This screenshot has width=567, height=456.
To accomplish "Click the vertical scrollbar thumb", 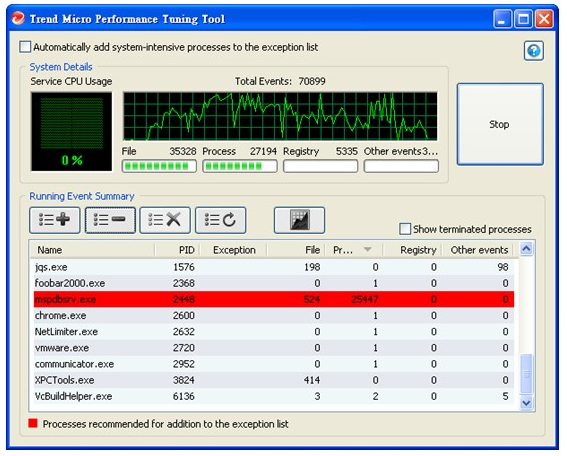I will coord(526,374).
